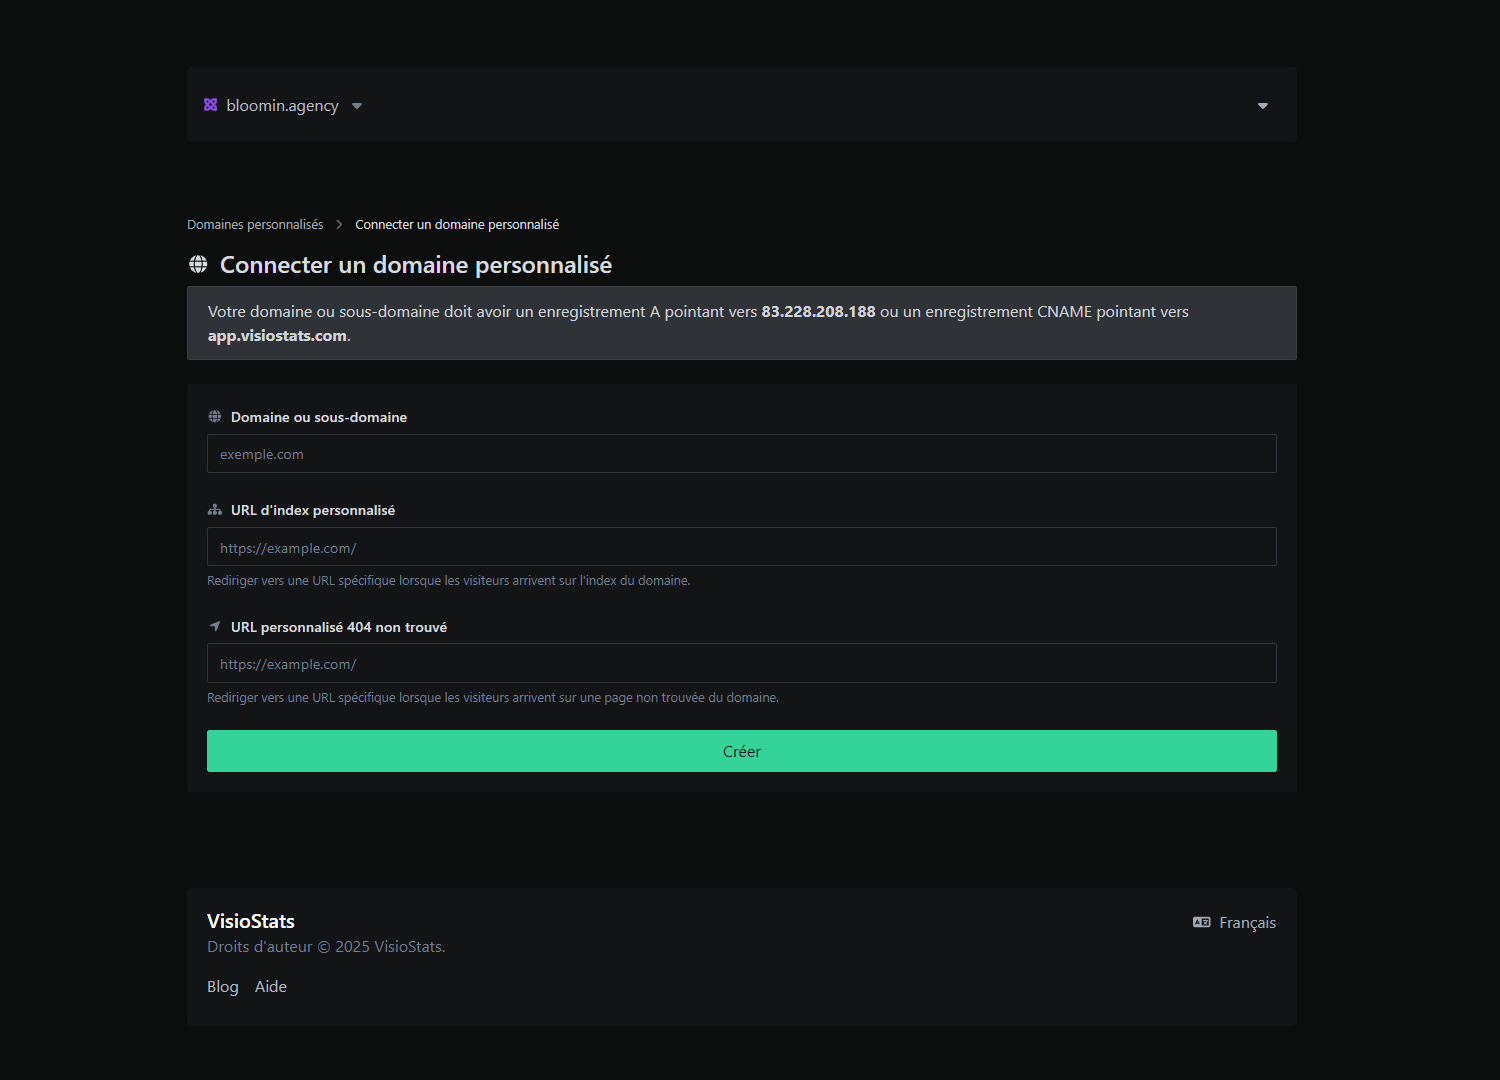Screen dimensions: 1500x1080
Task: Click the VisioStats footer brand name
Action: (251, 921)
